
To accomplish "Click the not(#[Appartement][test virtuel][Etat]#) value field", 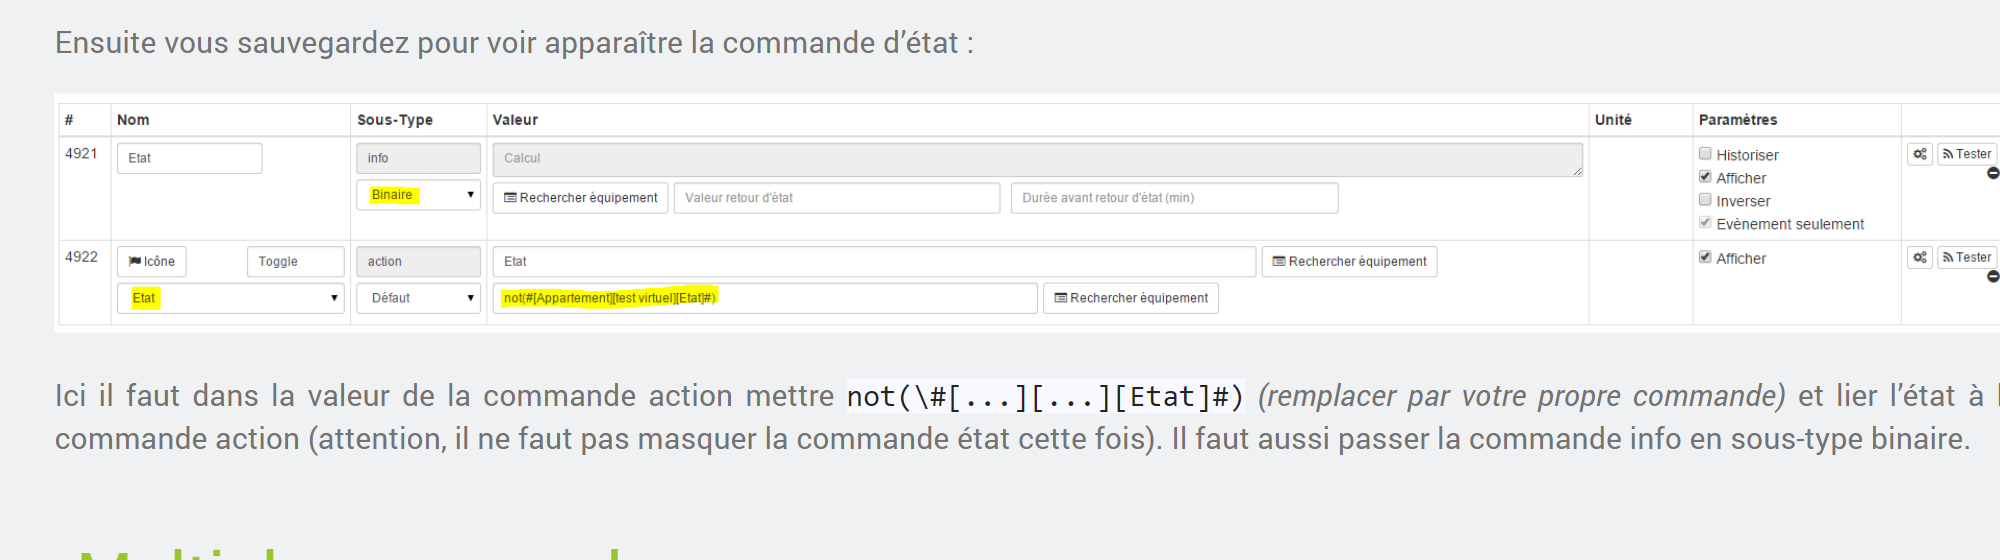I will 764,298.
